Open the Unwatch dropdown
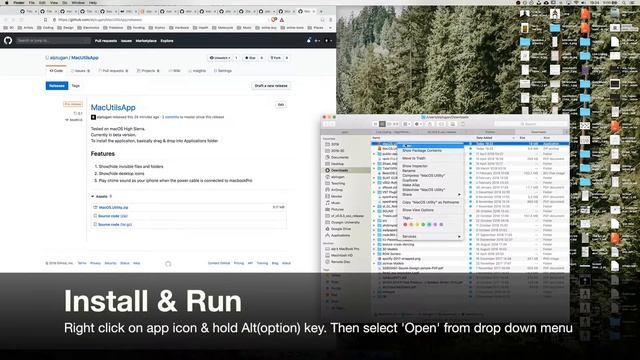 (x=220, y=58)
